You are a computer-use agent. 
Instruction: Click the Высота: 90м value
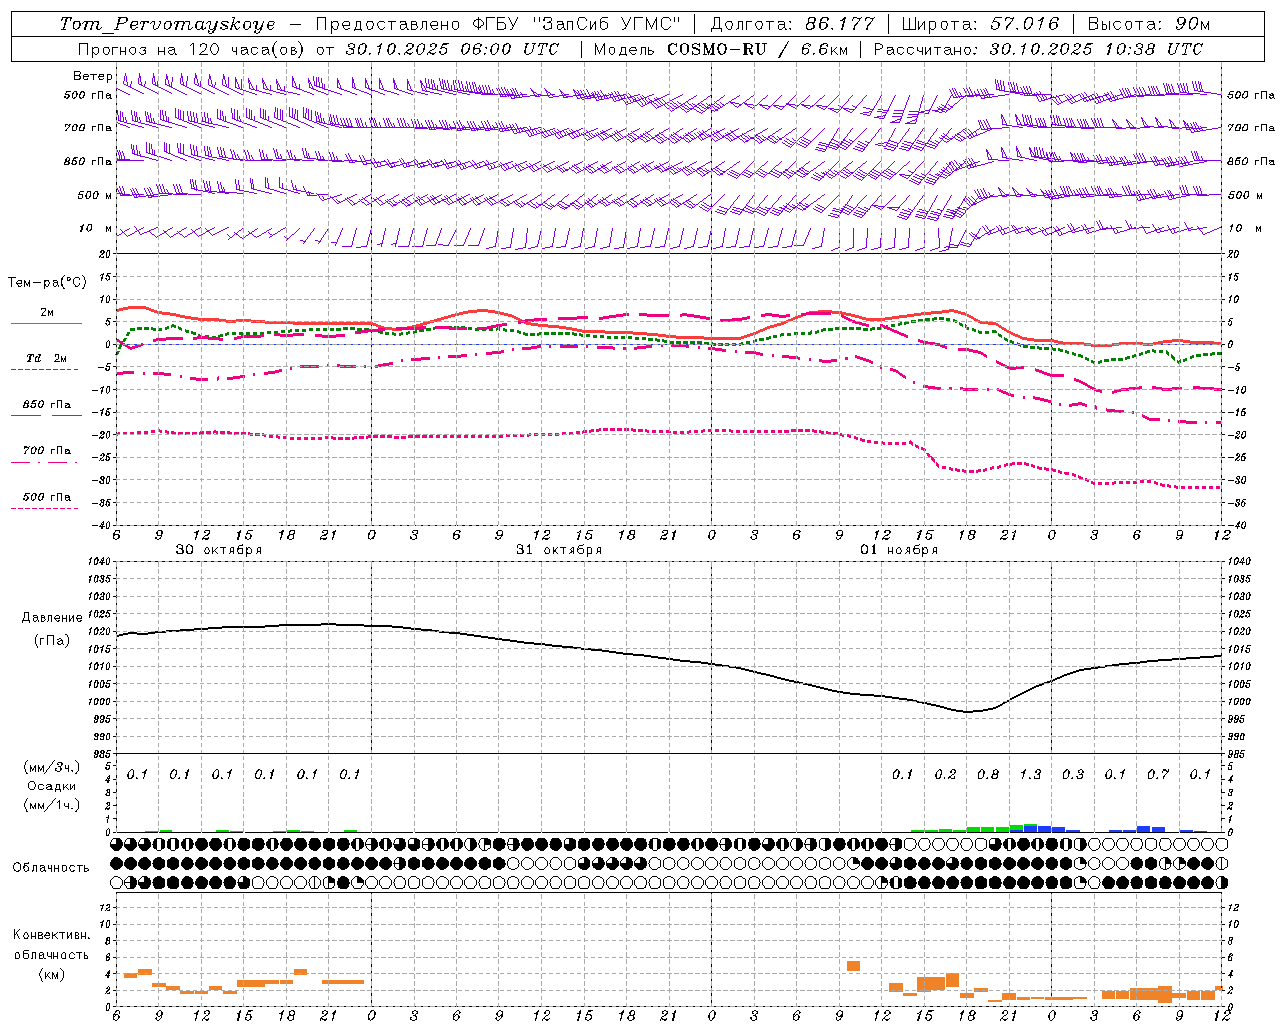[1149, 24]
